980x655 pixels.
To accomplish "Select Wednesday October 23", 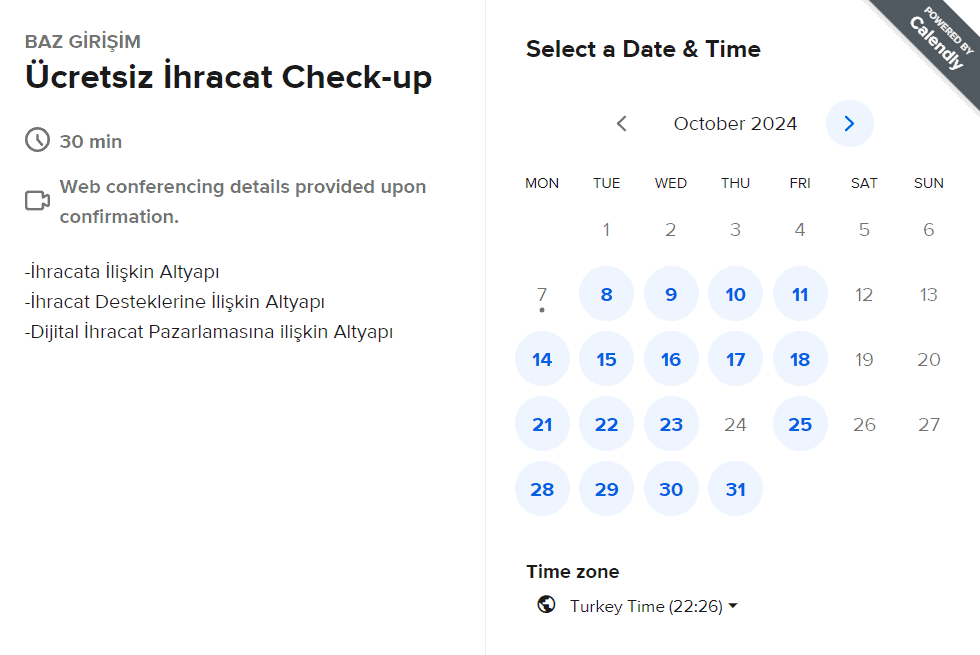I will (671, 424).
